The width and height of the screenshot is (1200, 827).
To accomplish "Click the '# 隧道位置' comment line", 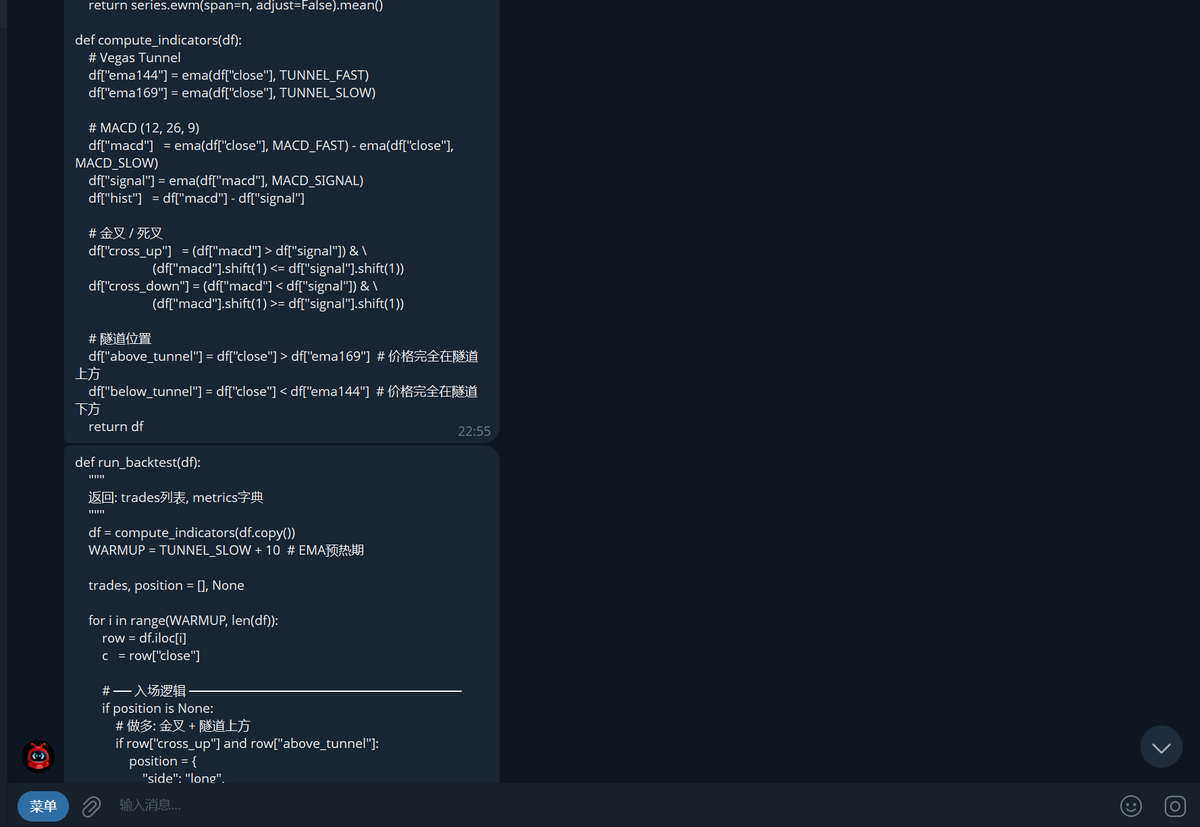I will [x=120, y=339].
